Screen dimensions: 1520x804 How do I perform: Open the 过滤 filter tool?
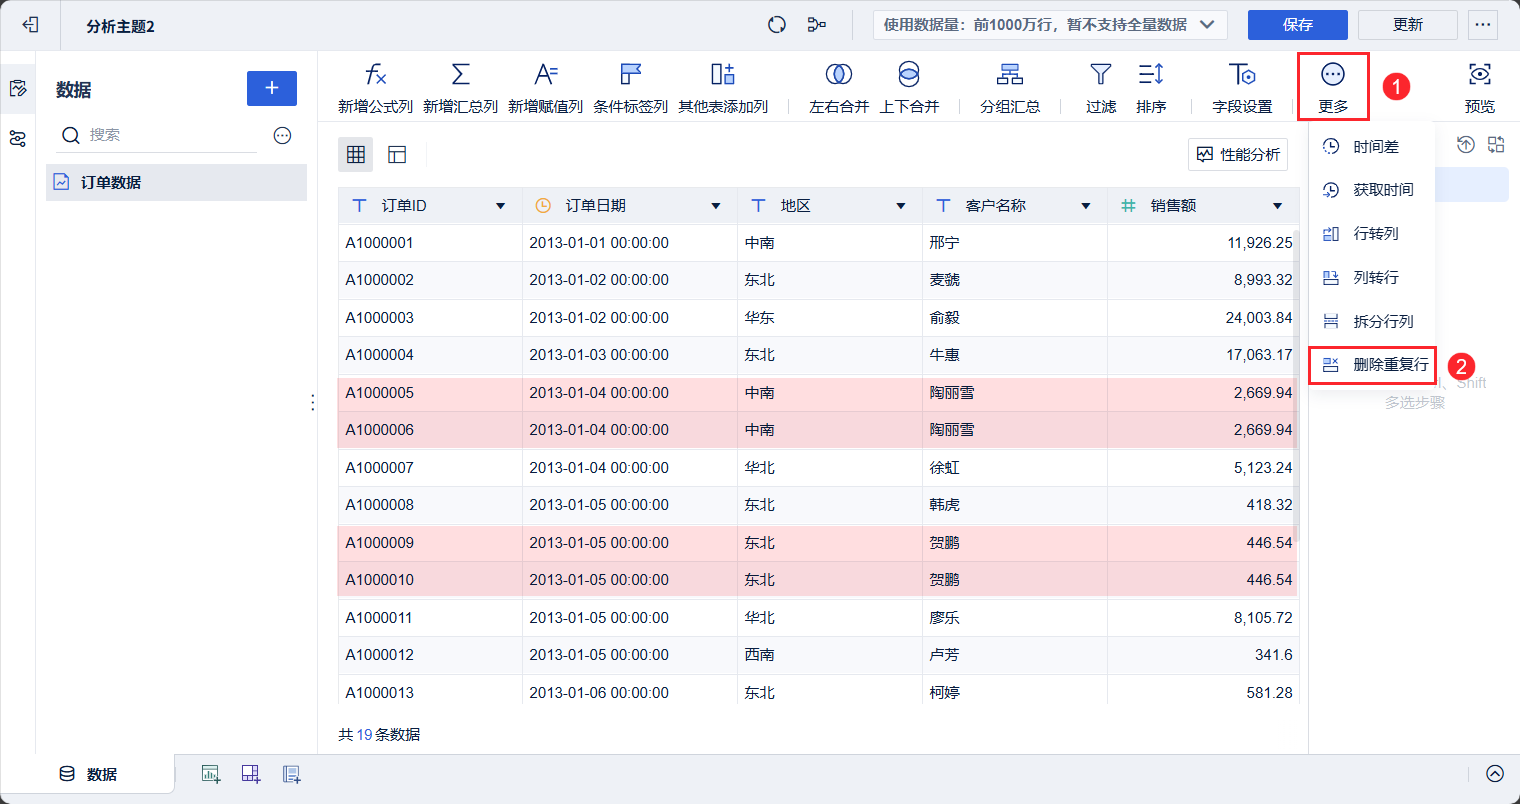point(1101,87)
